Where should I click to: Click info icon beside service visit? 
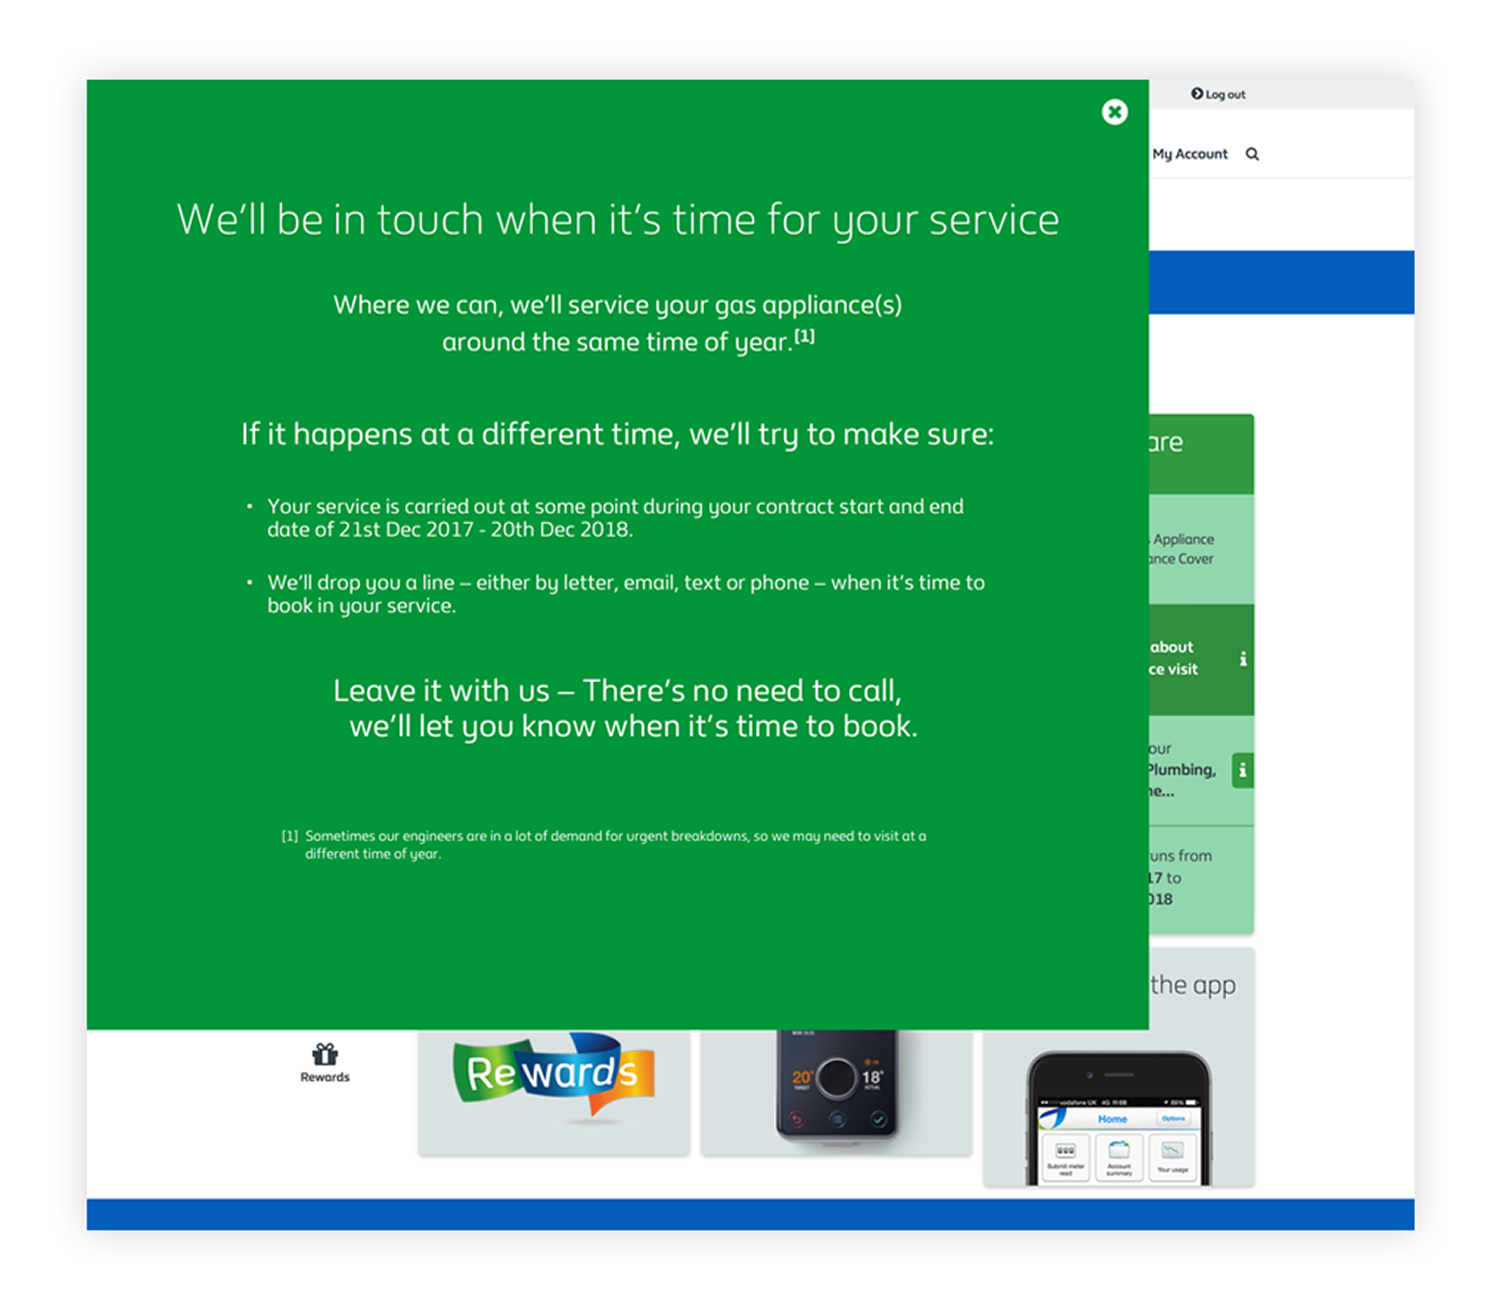(1243, 659)
